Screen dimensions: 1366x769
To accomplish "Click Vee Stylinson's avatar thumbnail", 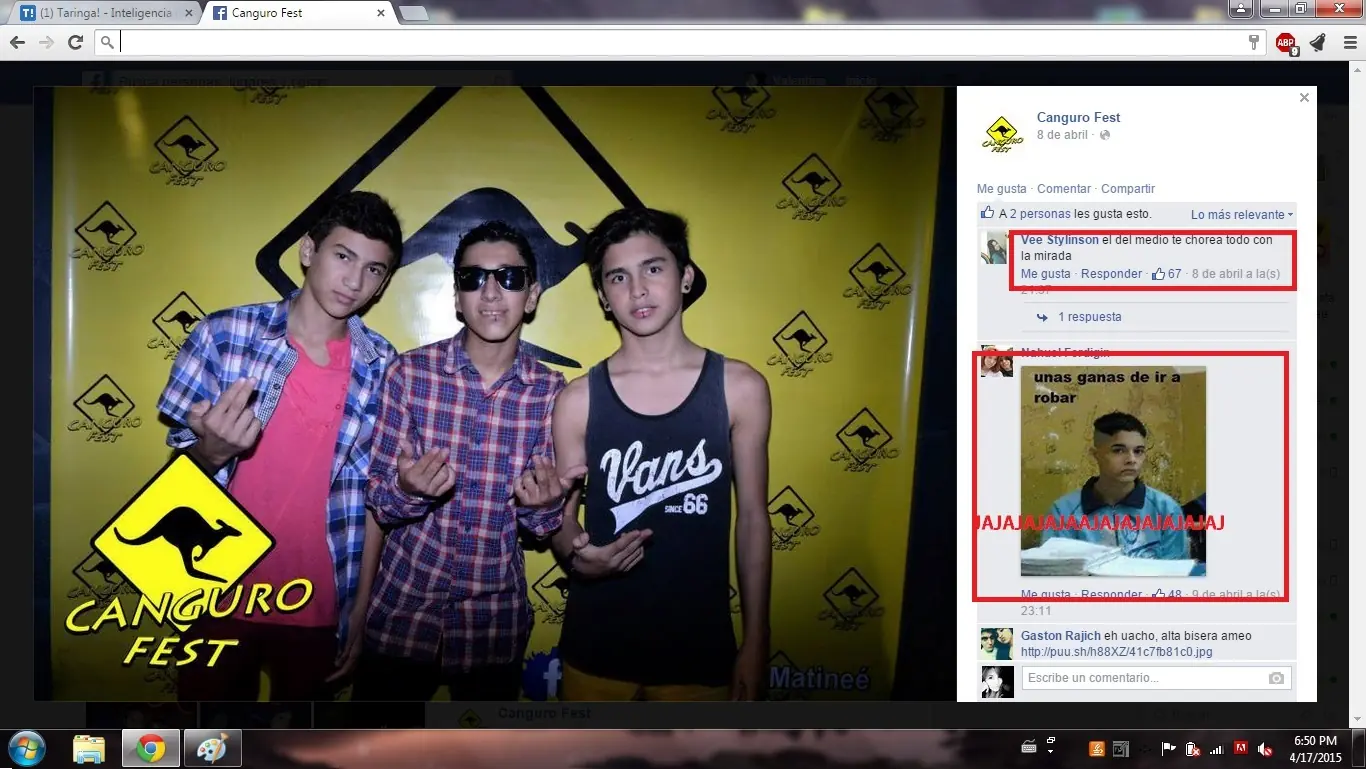I will point(995,247).
